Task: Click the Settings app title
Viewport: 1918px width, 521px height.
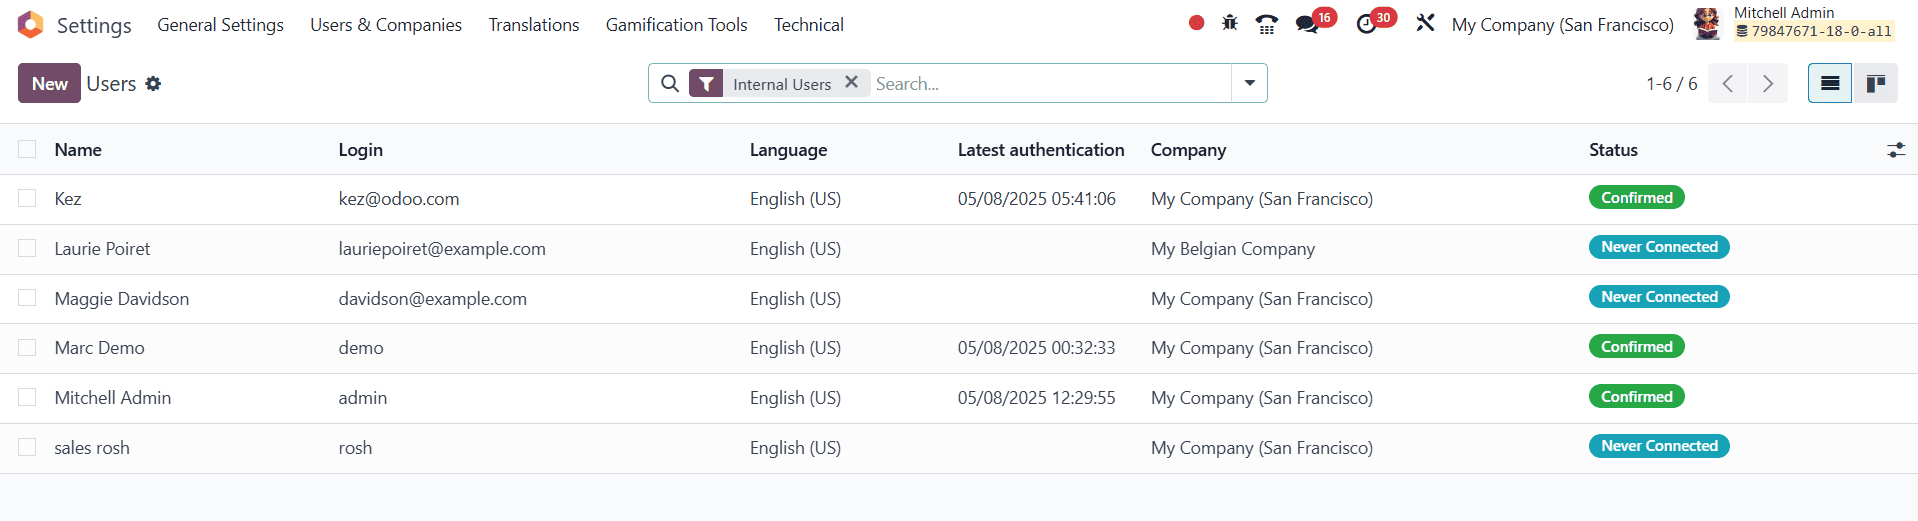Action: pyautogui.click(x=94, y=25)
